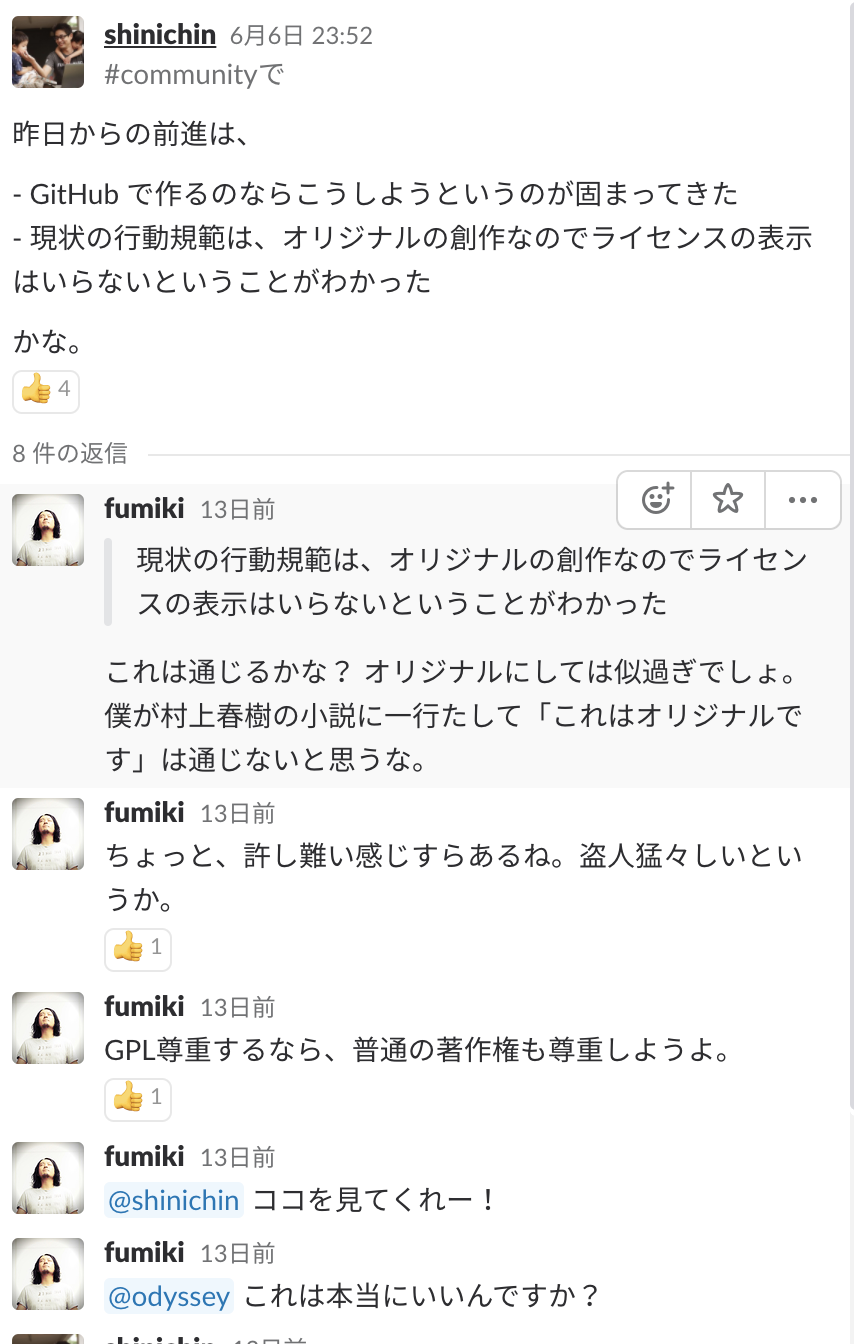Click the @shinichin mention
Screen dimensions: 854x1344
click(x=173, y=1200)
